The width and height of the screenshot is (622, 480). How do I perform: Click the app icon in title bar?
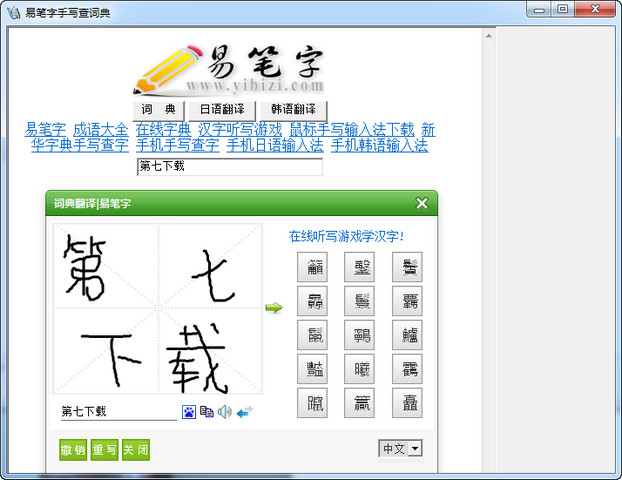pyautogui.click(x=13, y=10)
